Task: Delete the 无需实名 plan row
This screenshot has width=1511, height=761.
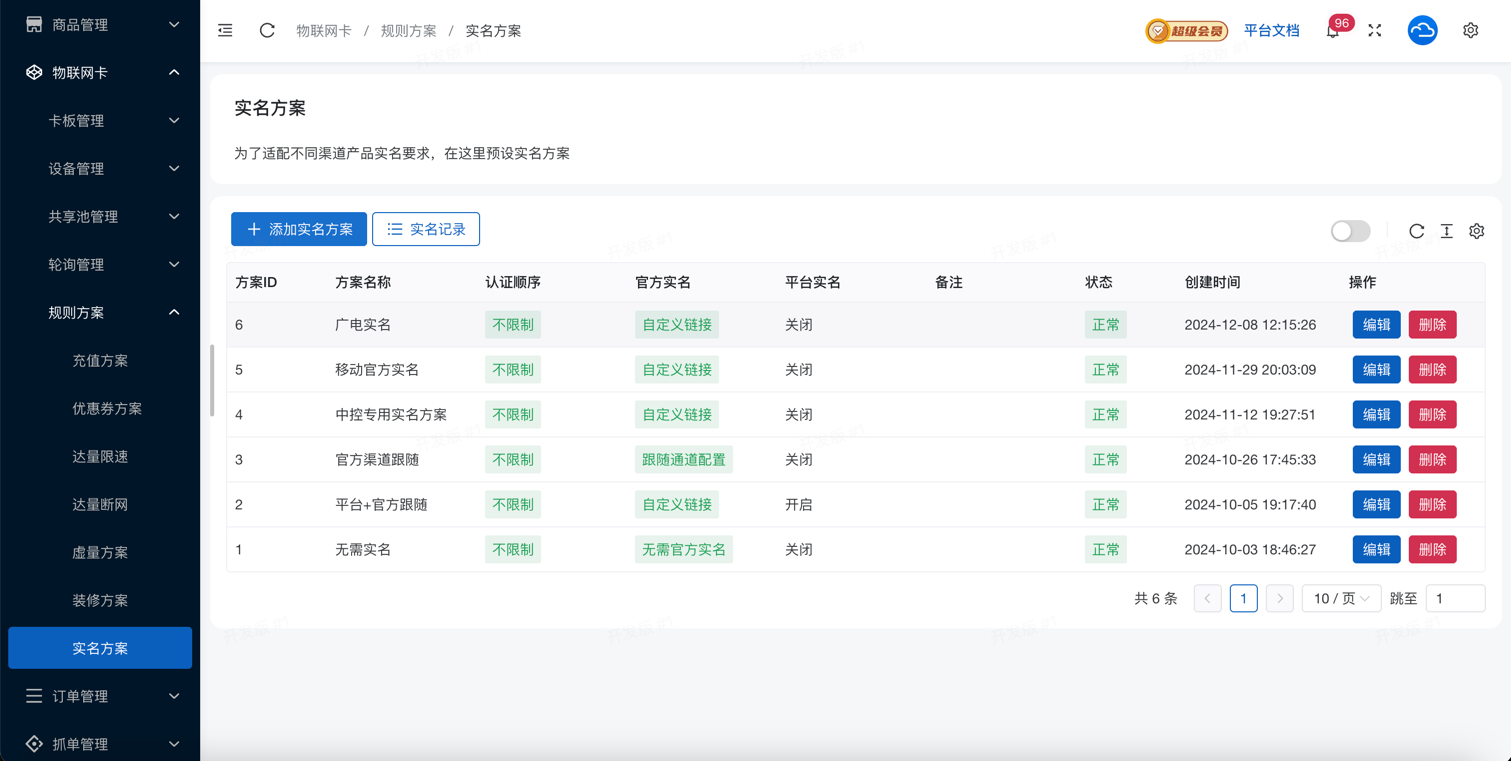Action: pyautogui.click(x=1432, y=550)
